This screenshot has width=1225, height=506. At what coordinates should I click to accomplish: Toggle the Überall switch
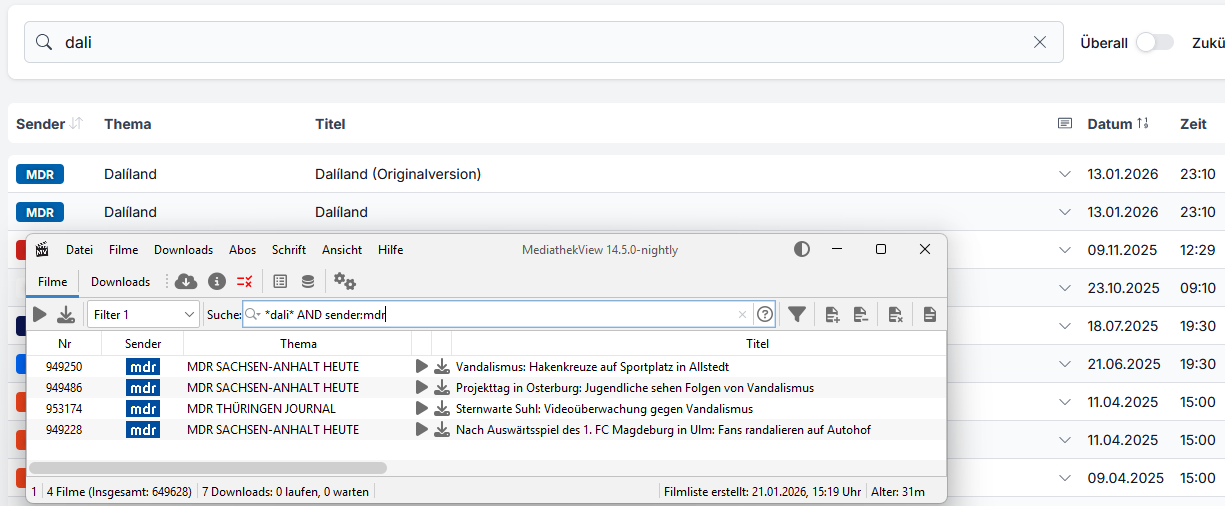click(x=1154, y=43)
